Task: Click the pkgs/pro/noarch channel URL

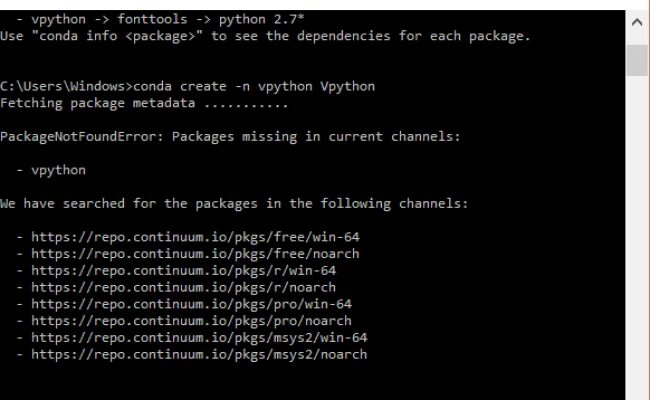Action: [x=192, y=321]
